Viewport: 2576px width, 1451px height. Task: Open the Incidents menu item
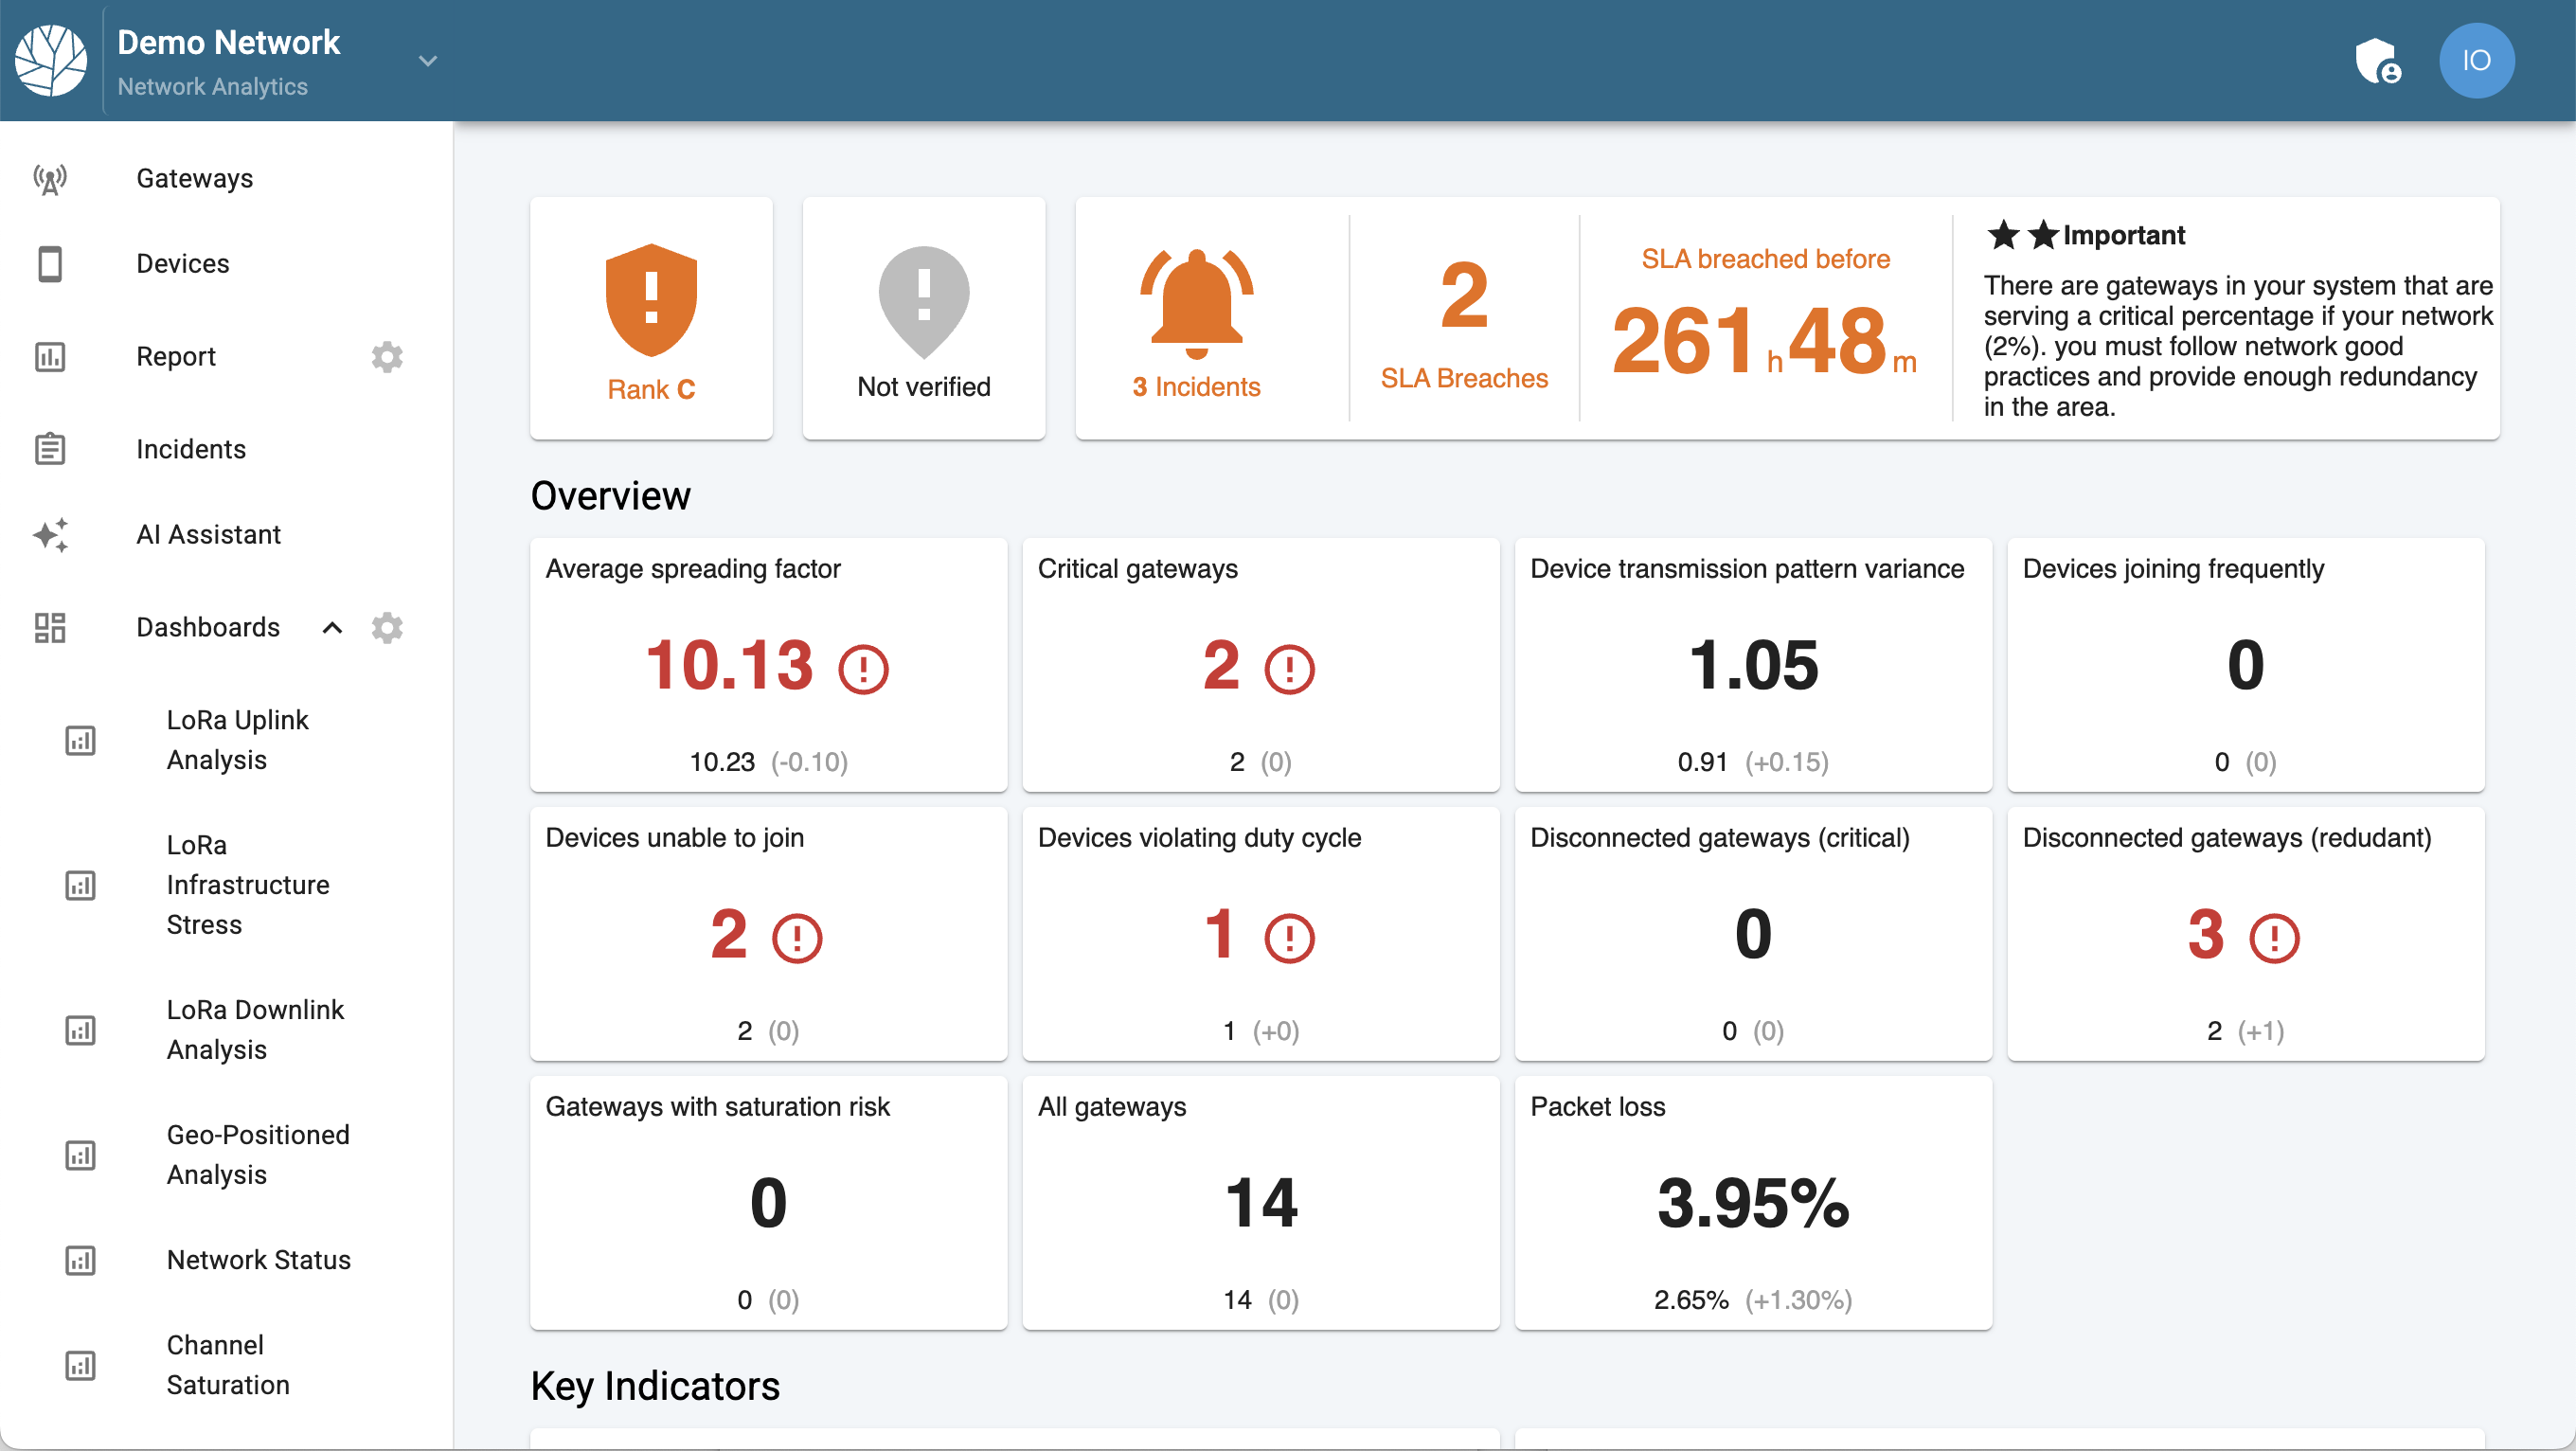(191, 449)
